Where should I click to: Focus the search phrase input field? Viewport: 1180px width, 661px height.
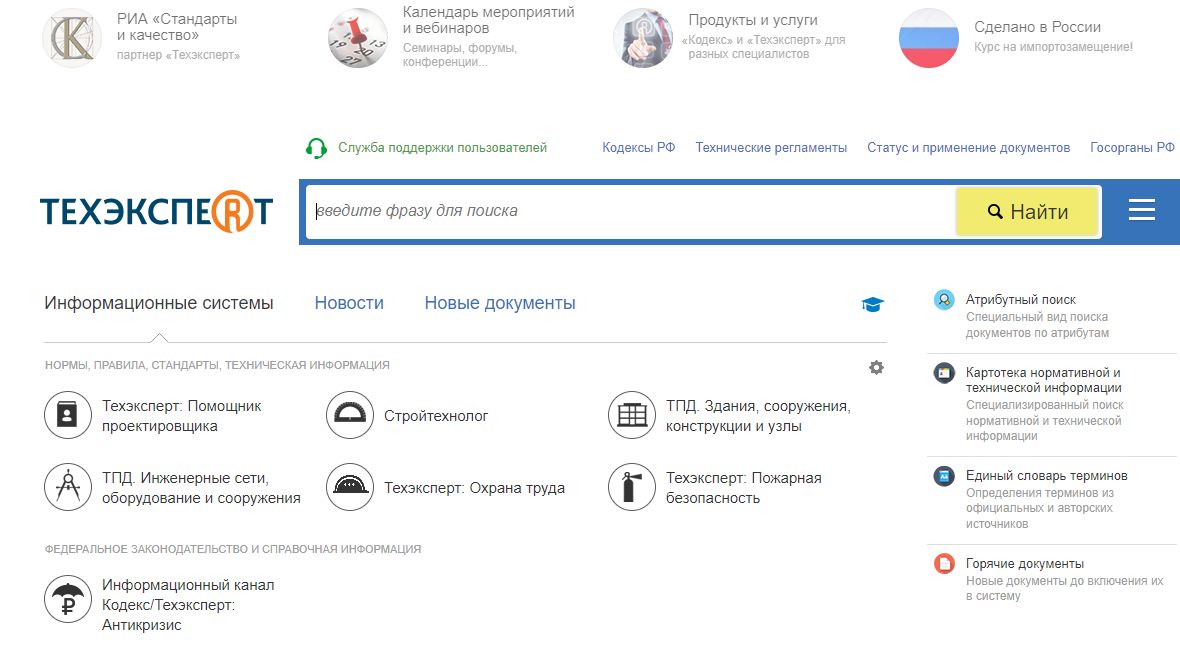pos(631,212)
